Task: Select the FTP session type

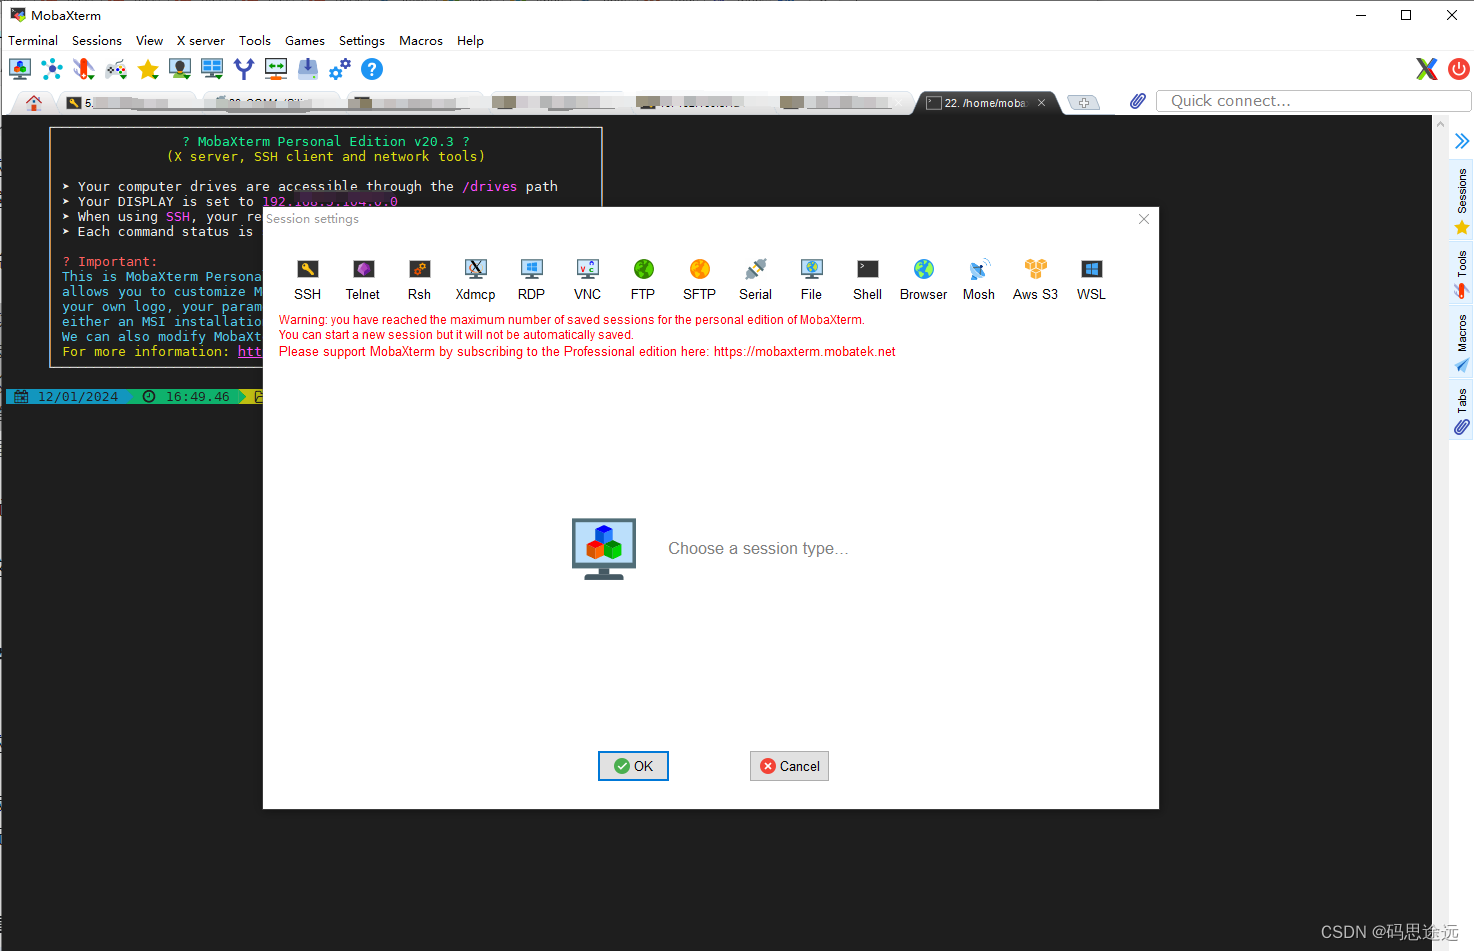Action: coord(643,280)
